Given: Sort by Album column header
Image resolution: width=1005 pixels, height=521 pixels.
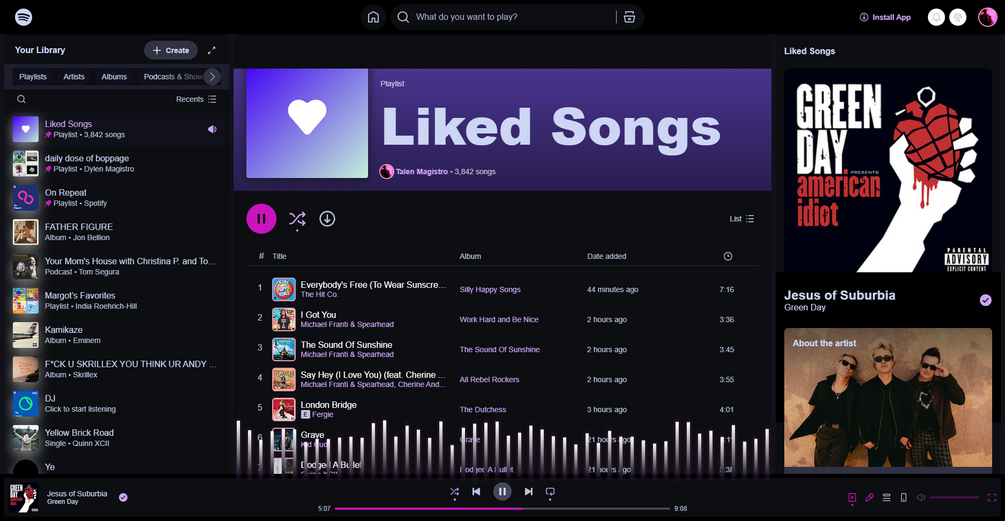Looking at the screenshot, I should coord(470,256).
